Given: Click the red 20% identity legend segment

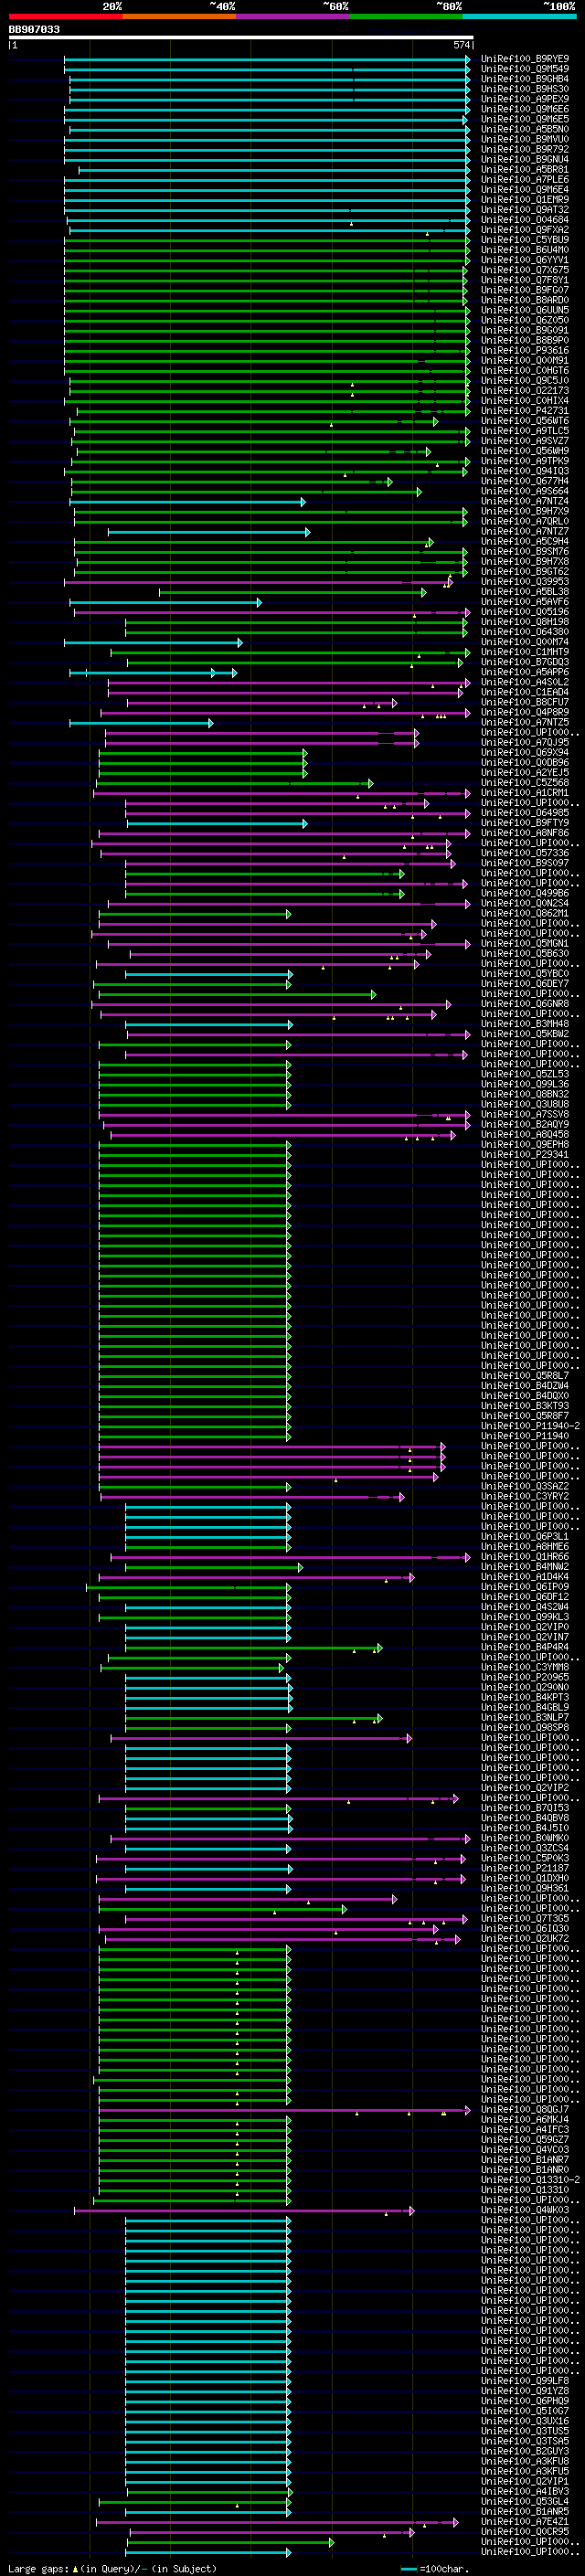Looking at the screenshot, I should click(65, 16).
